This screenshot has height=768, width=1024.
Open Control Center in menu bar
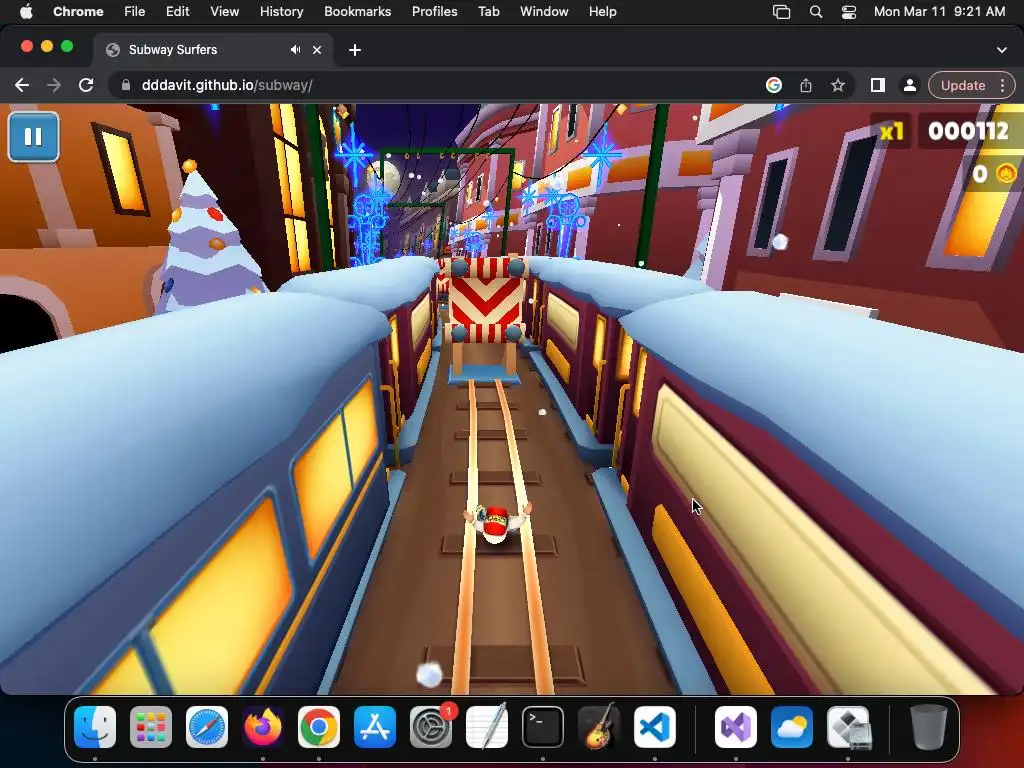(849, 11)
